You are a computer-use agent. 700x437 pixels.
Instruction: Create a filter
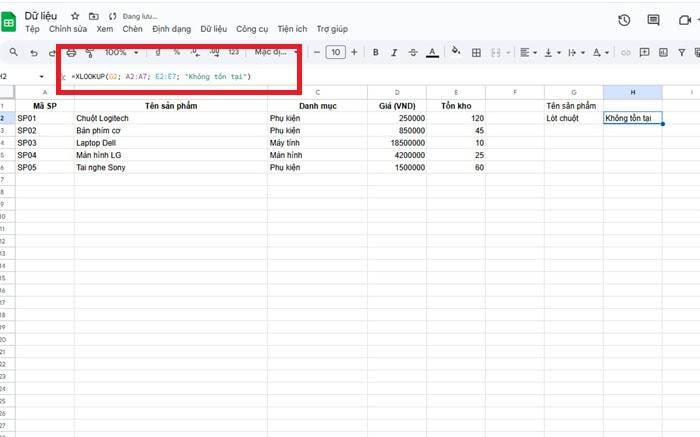coord(682,53)
